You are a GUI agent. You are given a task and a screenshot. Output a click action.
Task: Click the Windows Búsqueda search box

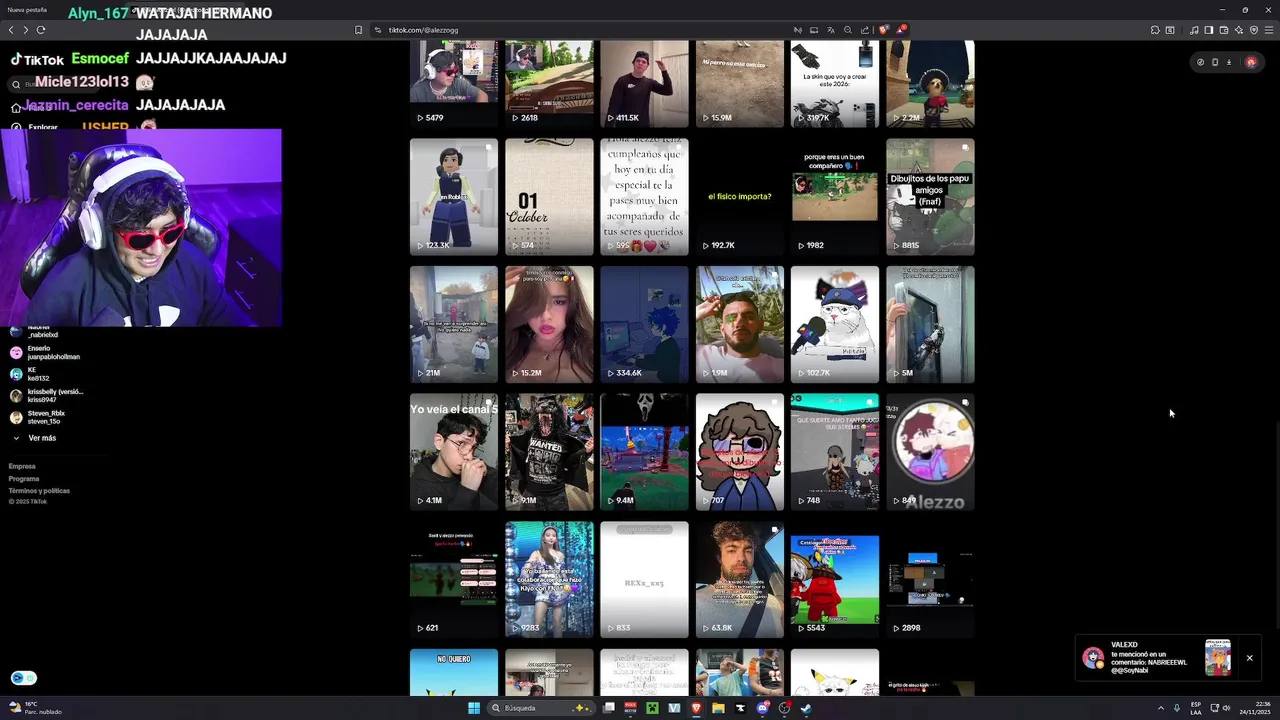click(543, 708)
